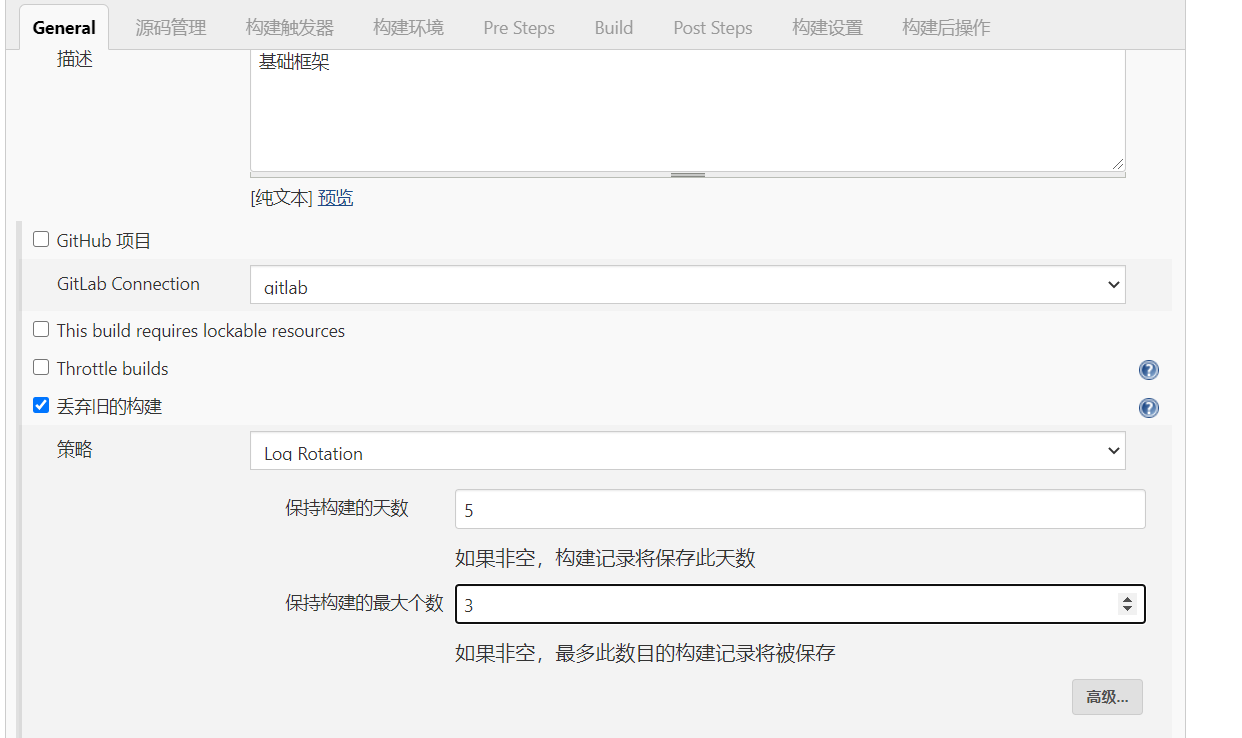Screen dimensions: 1242x738
Task: Open help for 丢弃旧的构建 option
Action: (1148, 407)
